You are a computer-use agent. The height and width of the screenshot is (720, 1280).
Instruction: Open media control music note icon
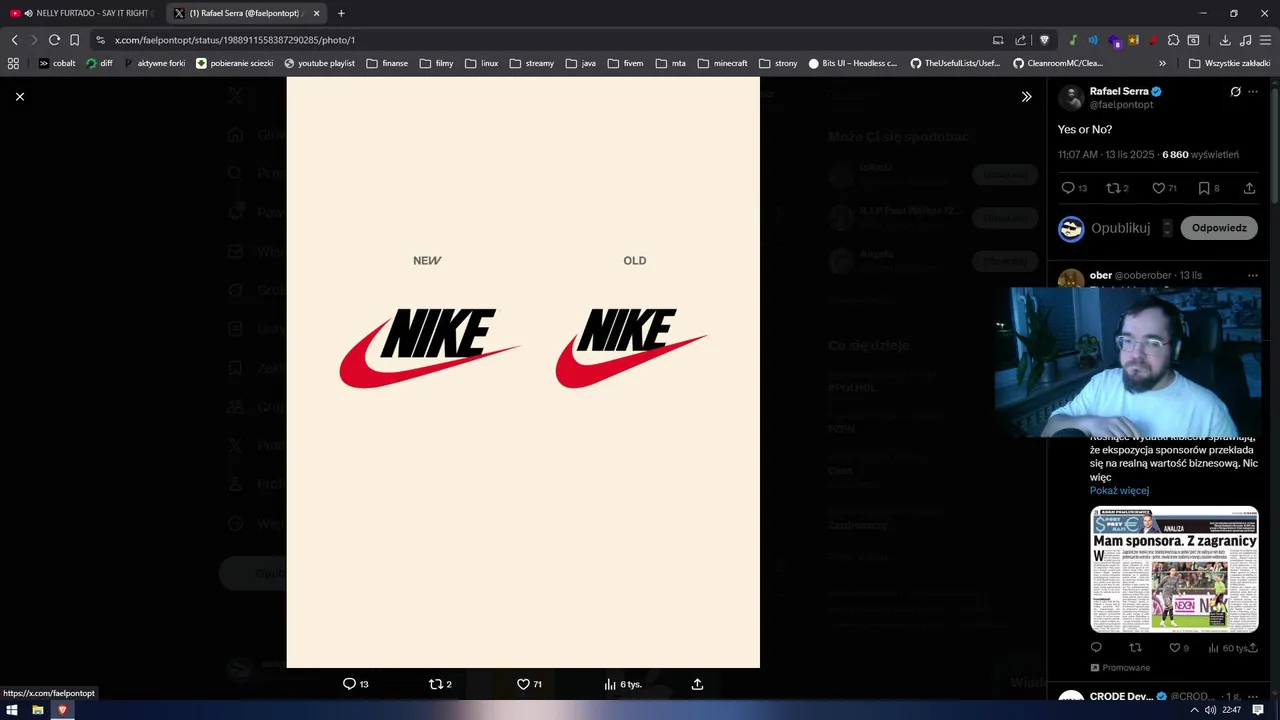(1245, 40)
